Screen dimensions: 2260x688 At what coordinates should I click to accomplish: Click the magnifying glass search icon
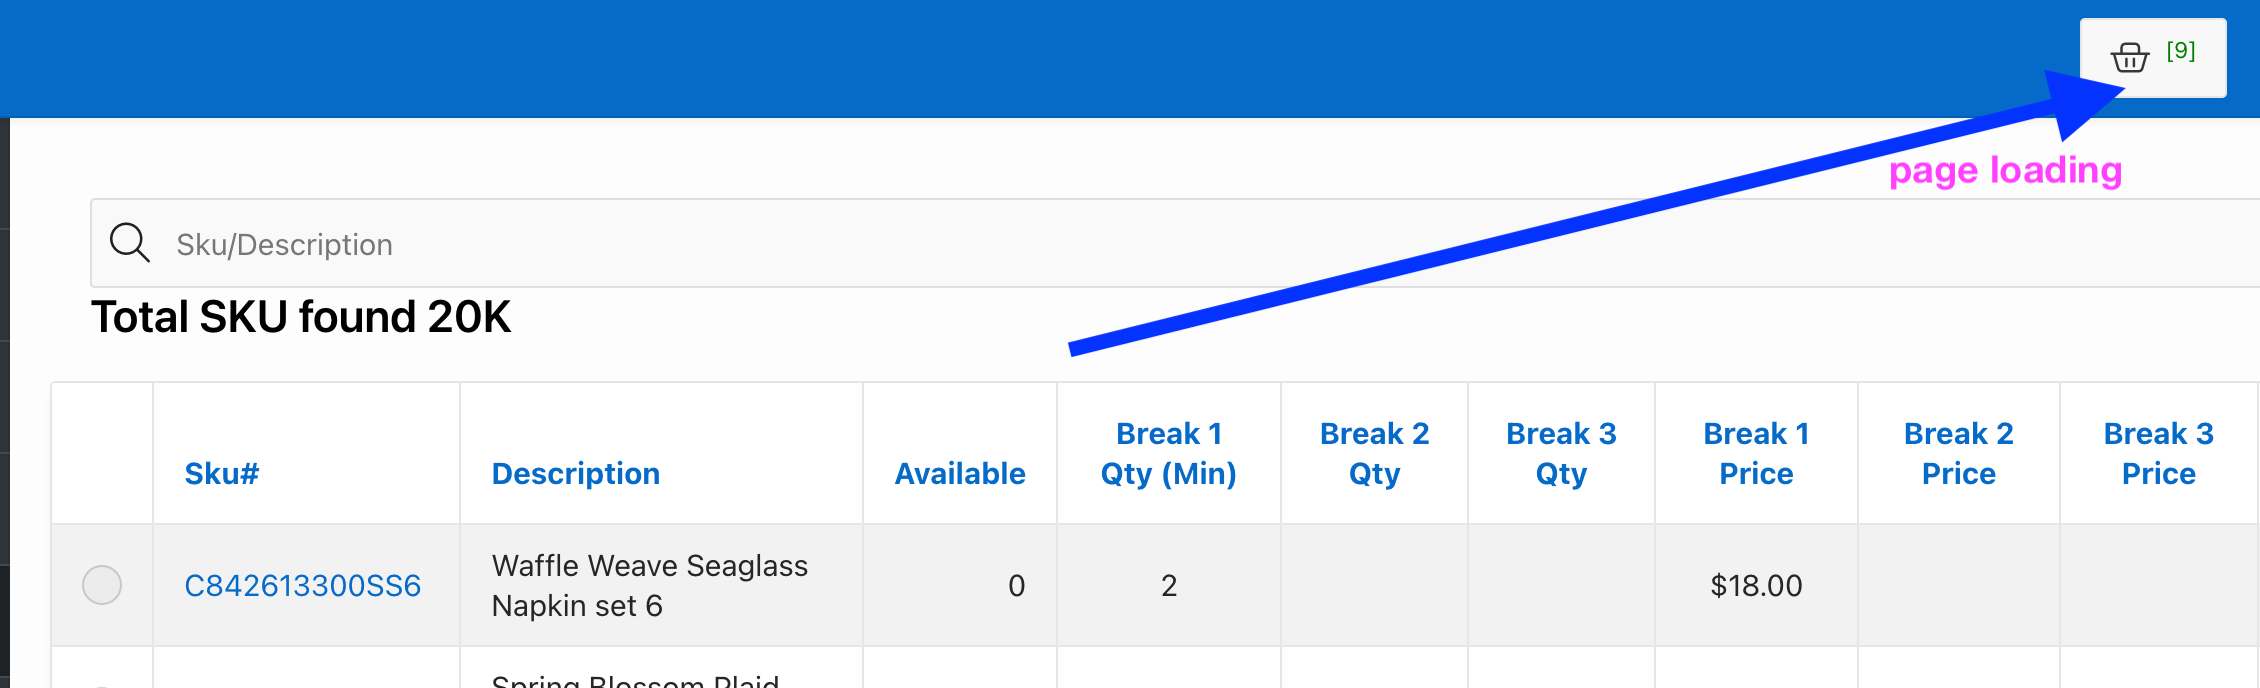point(130,243)
